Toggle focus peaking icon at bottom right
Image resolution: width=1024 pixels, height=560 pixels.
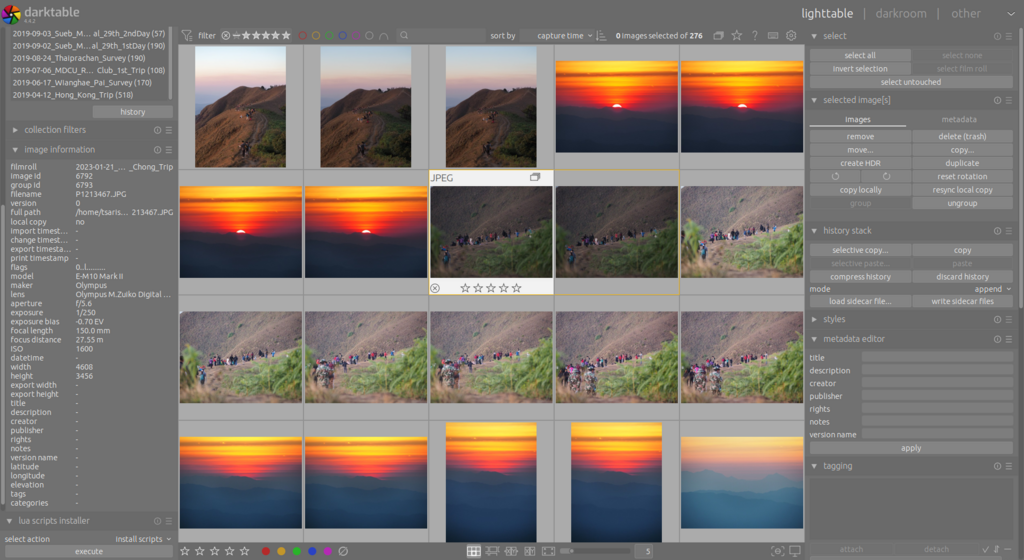(777, 552)
